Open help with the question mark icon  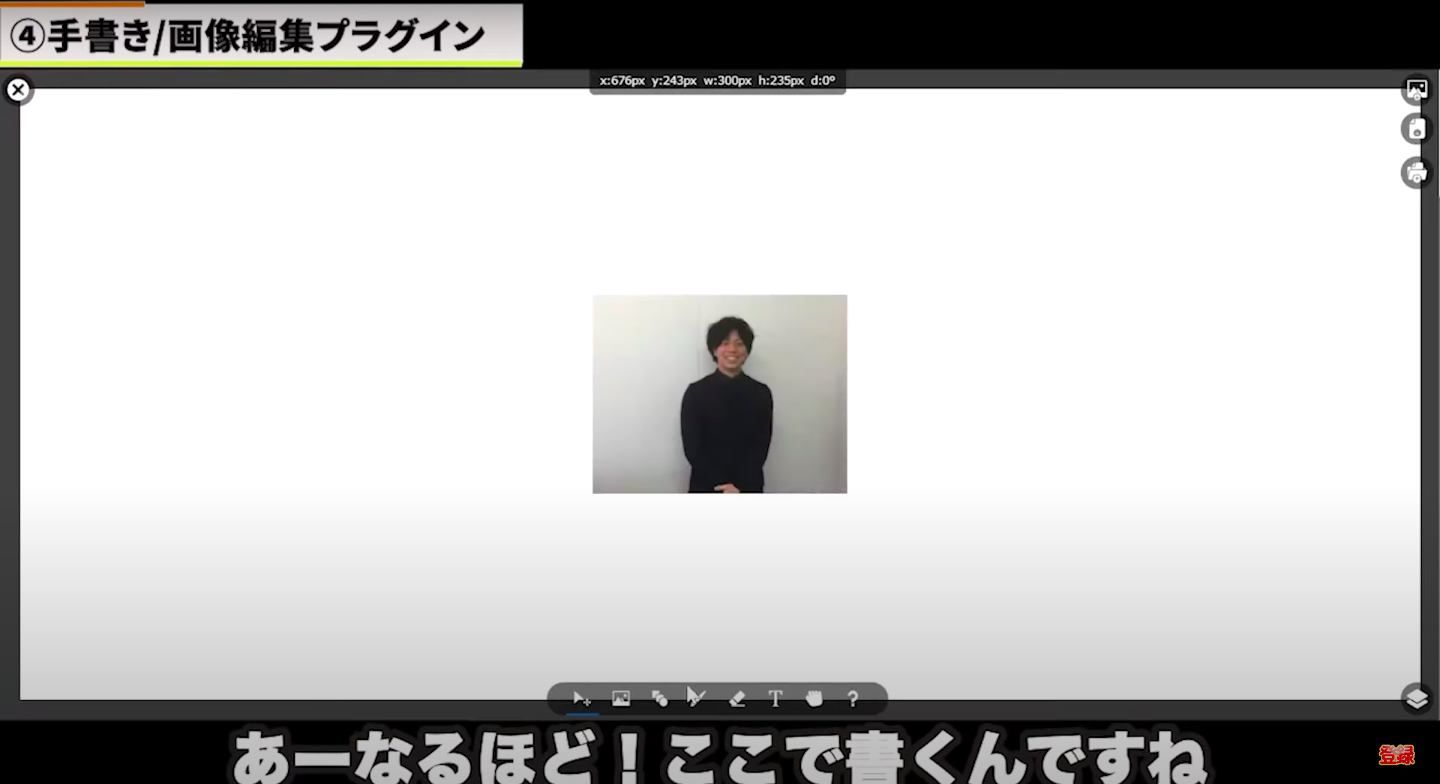853,699
